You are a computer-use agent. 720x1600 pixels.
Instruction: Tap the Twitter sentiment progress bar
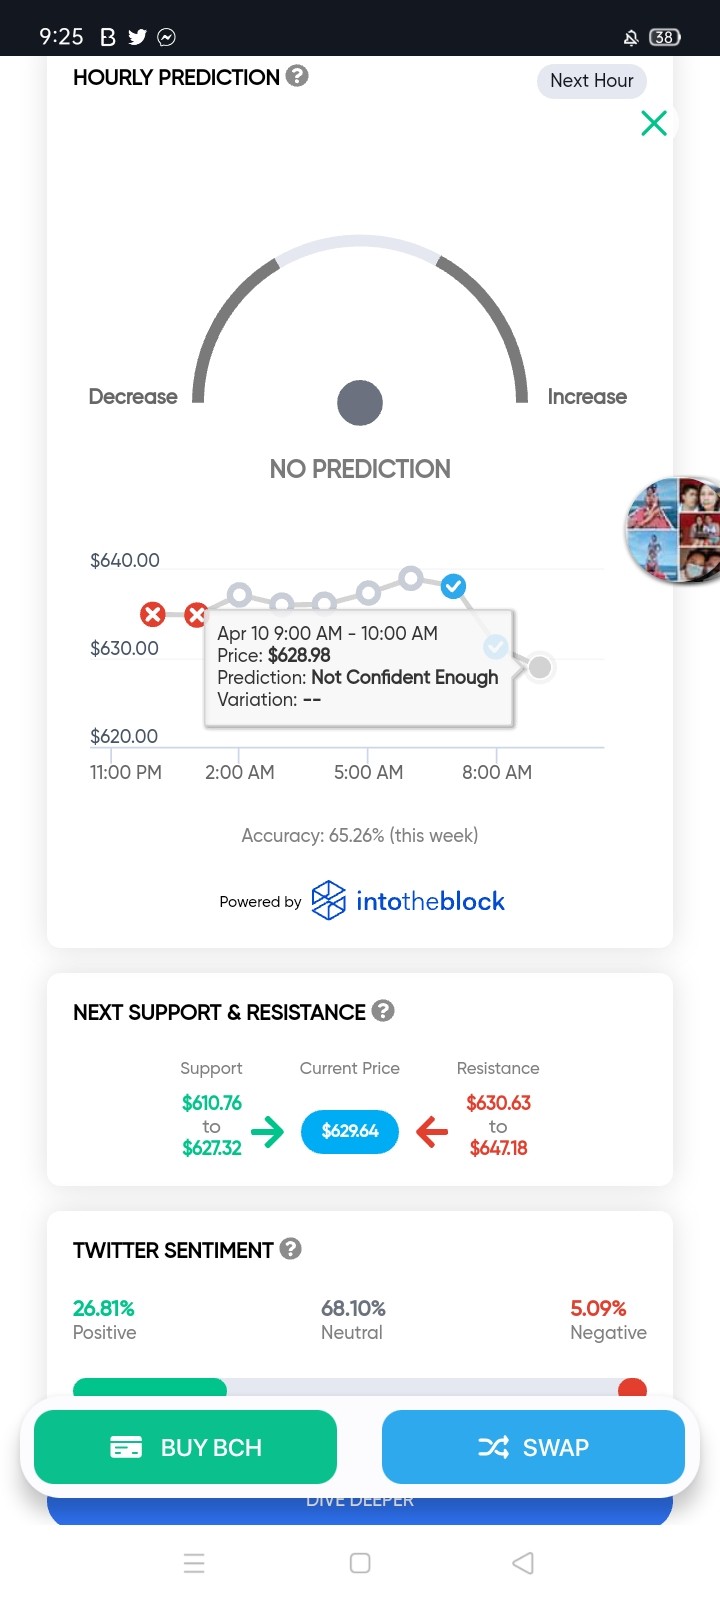(360, 1387)
